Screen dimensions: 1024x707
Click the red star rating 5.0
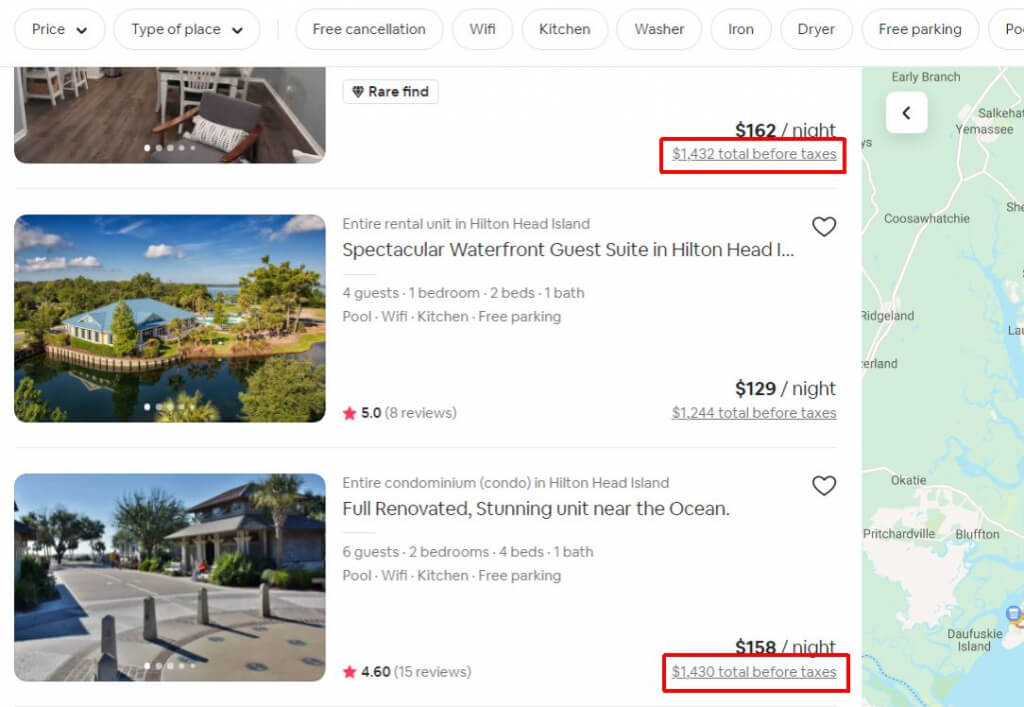[349, 413]
